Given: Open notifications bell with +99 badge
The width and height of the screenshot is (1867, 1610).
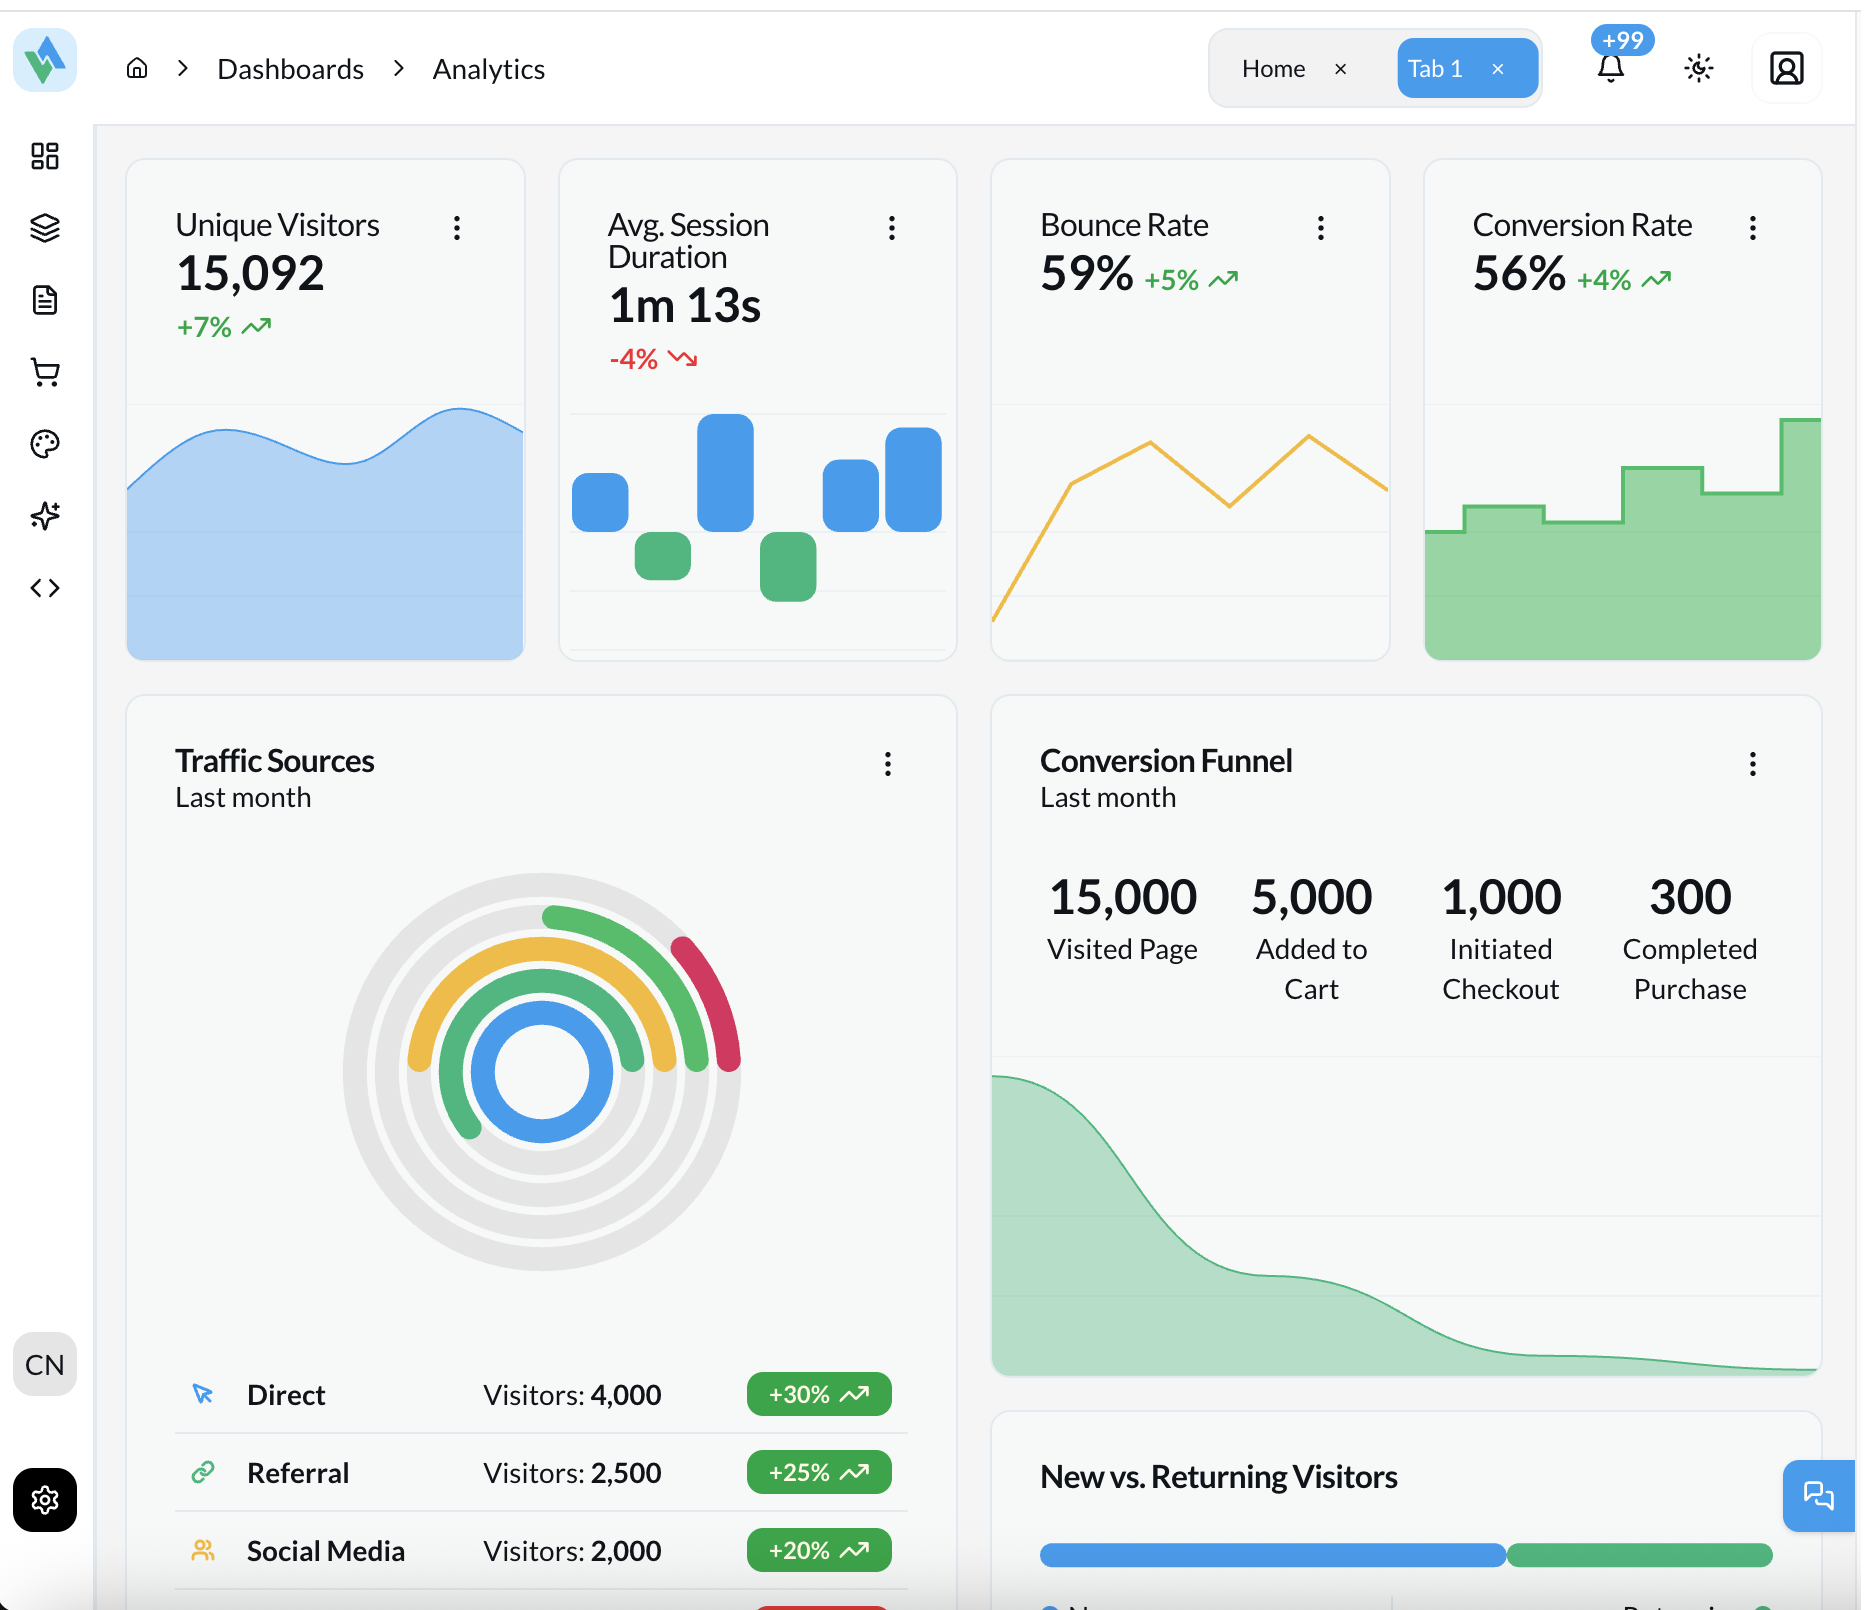Looking at the screenshot, I should [x=1610, y=68].
